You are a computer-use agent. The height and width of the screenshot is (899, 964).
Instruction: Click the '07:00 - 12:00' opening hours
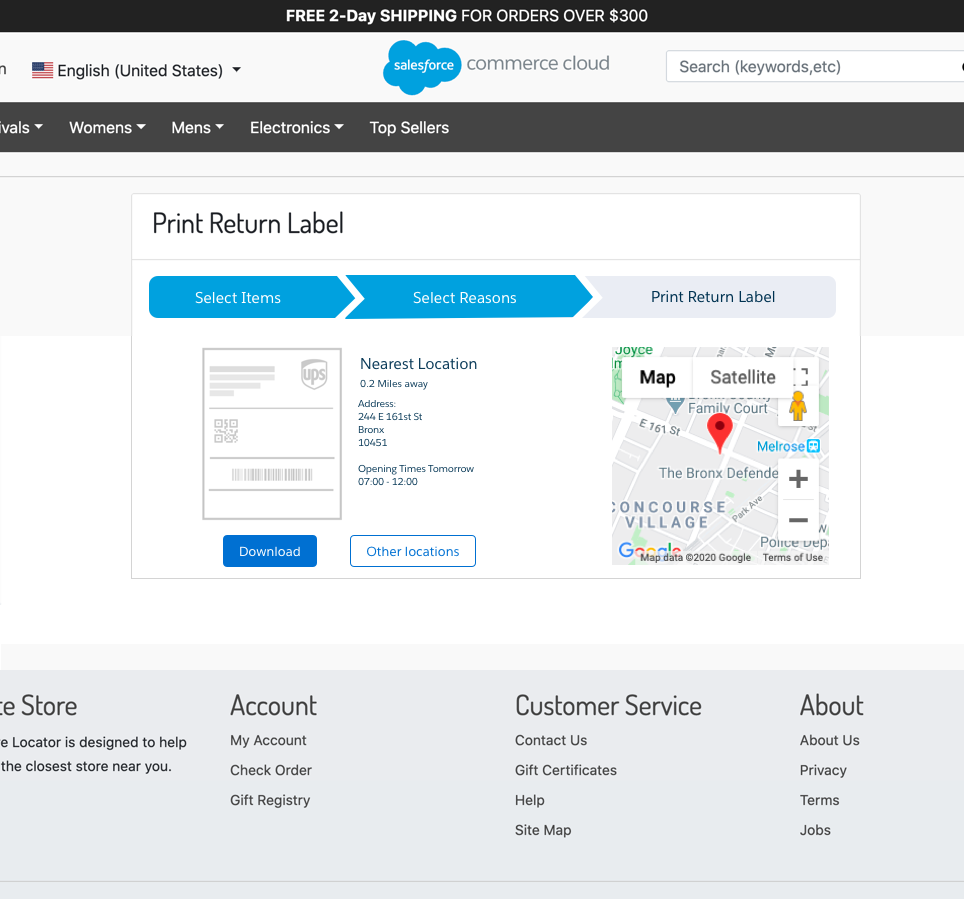coord(388,481)
